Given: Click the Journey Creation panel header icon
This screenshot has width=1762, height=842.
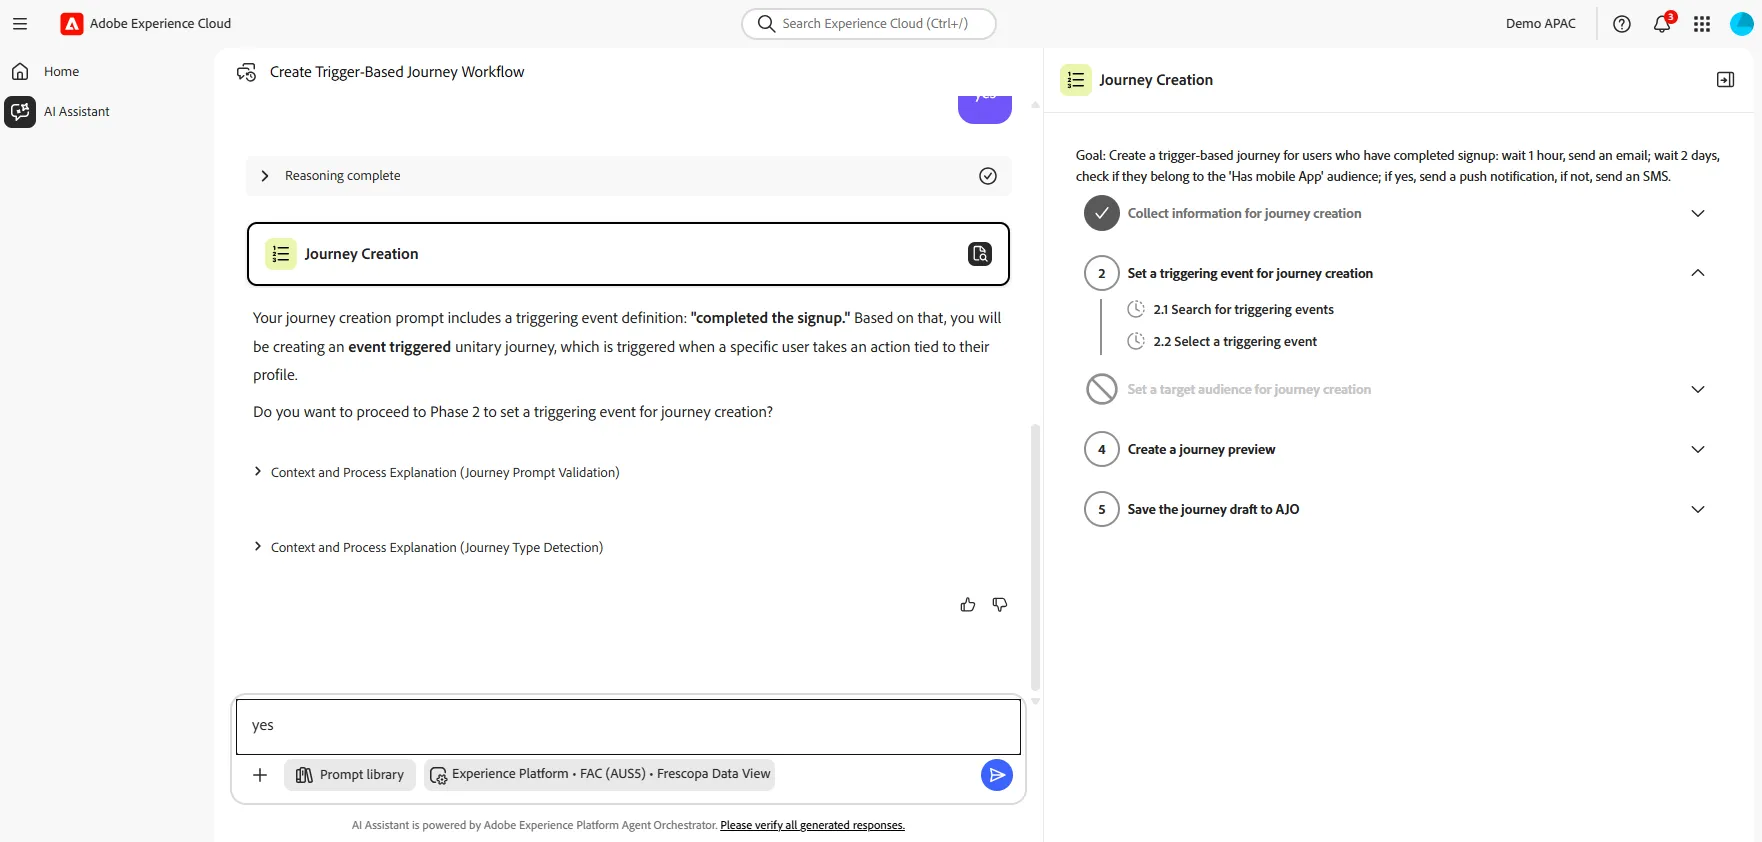Looking at the screenshot, I should [1076, 80].
